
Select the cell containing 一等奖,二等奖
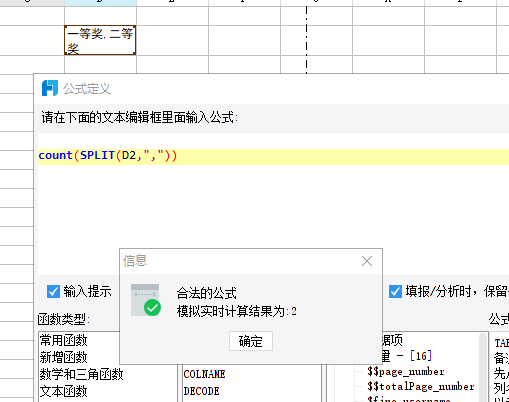(x=100, y=40)
